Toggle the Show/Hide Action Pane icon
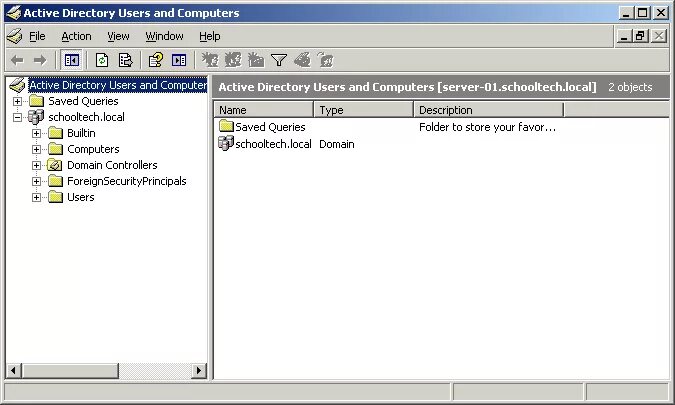Screen dimensions: 675x405 179,60
